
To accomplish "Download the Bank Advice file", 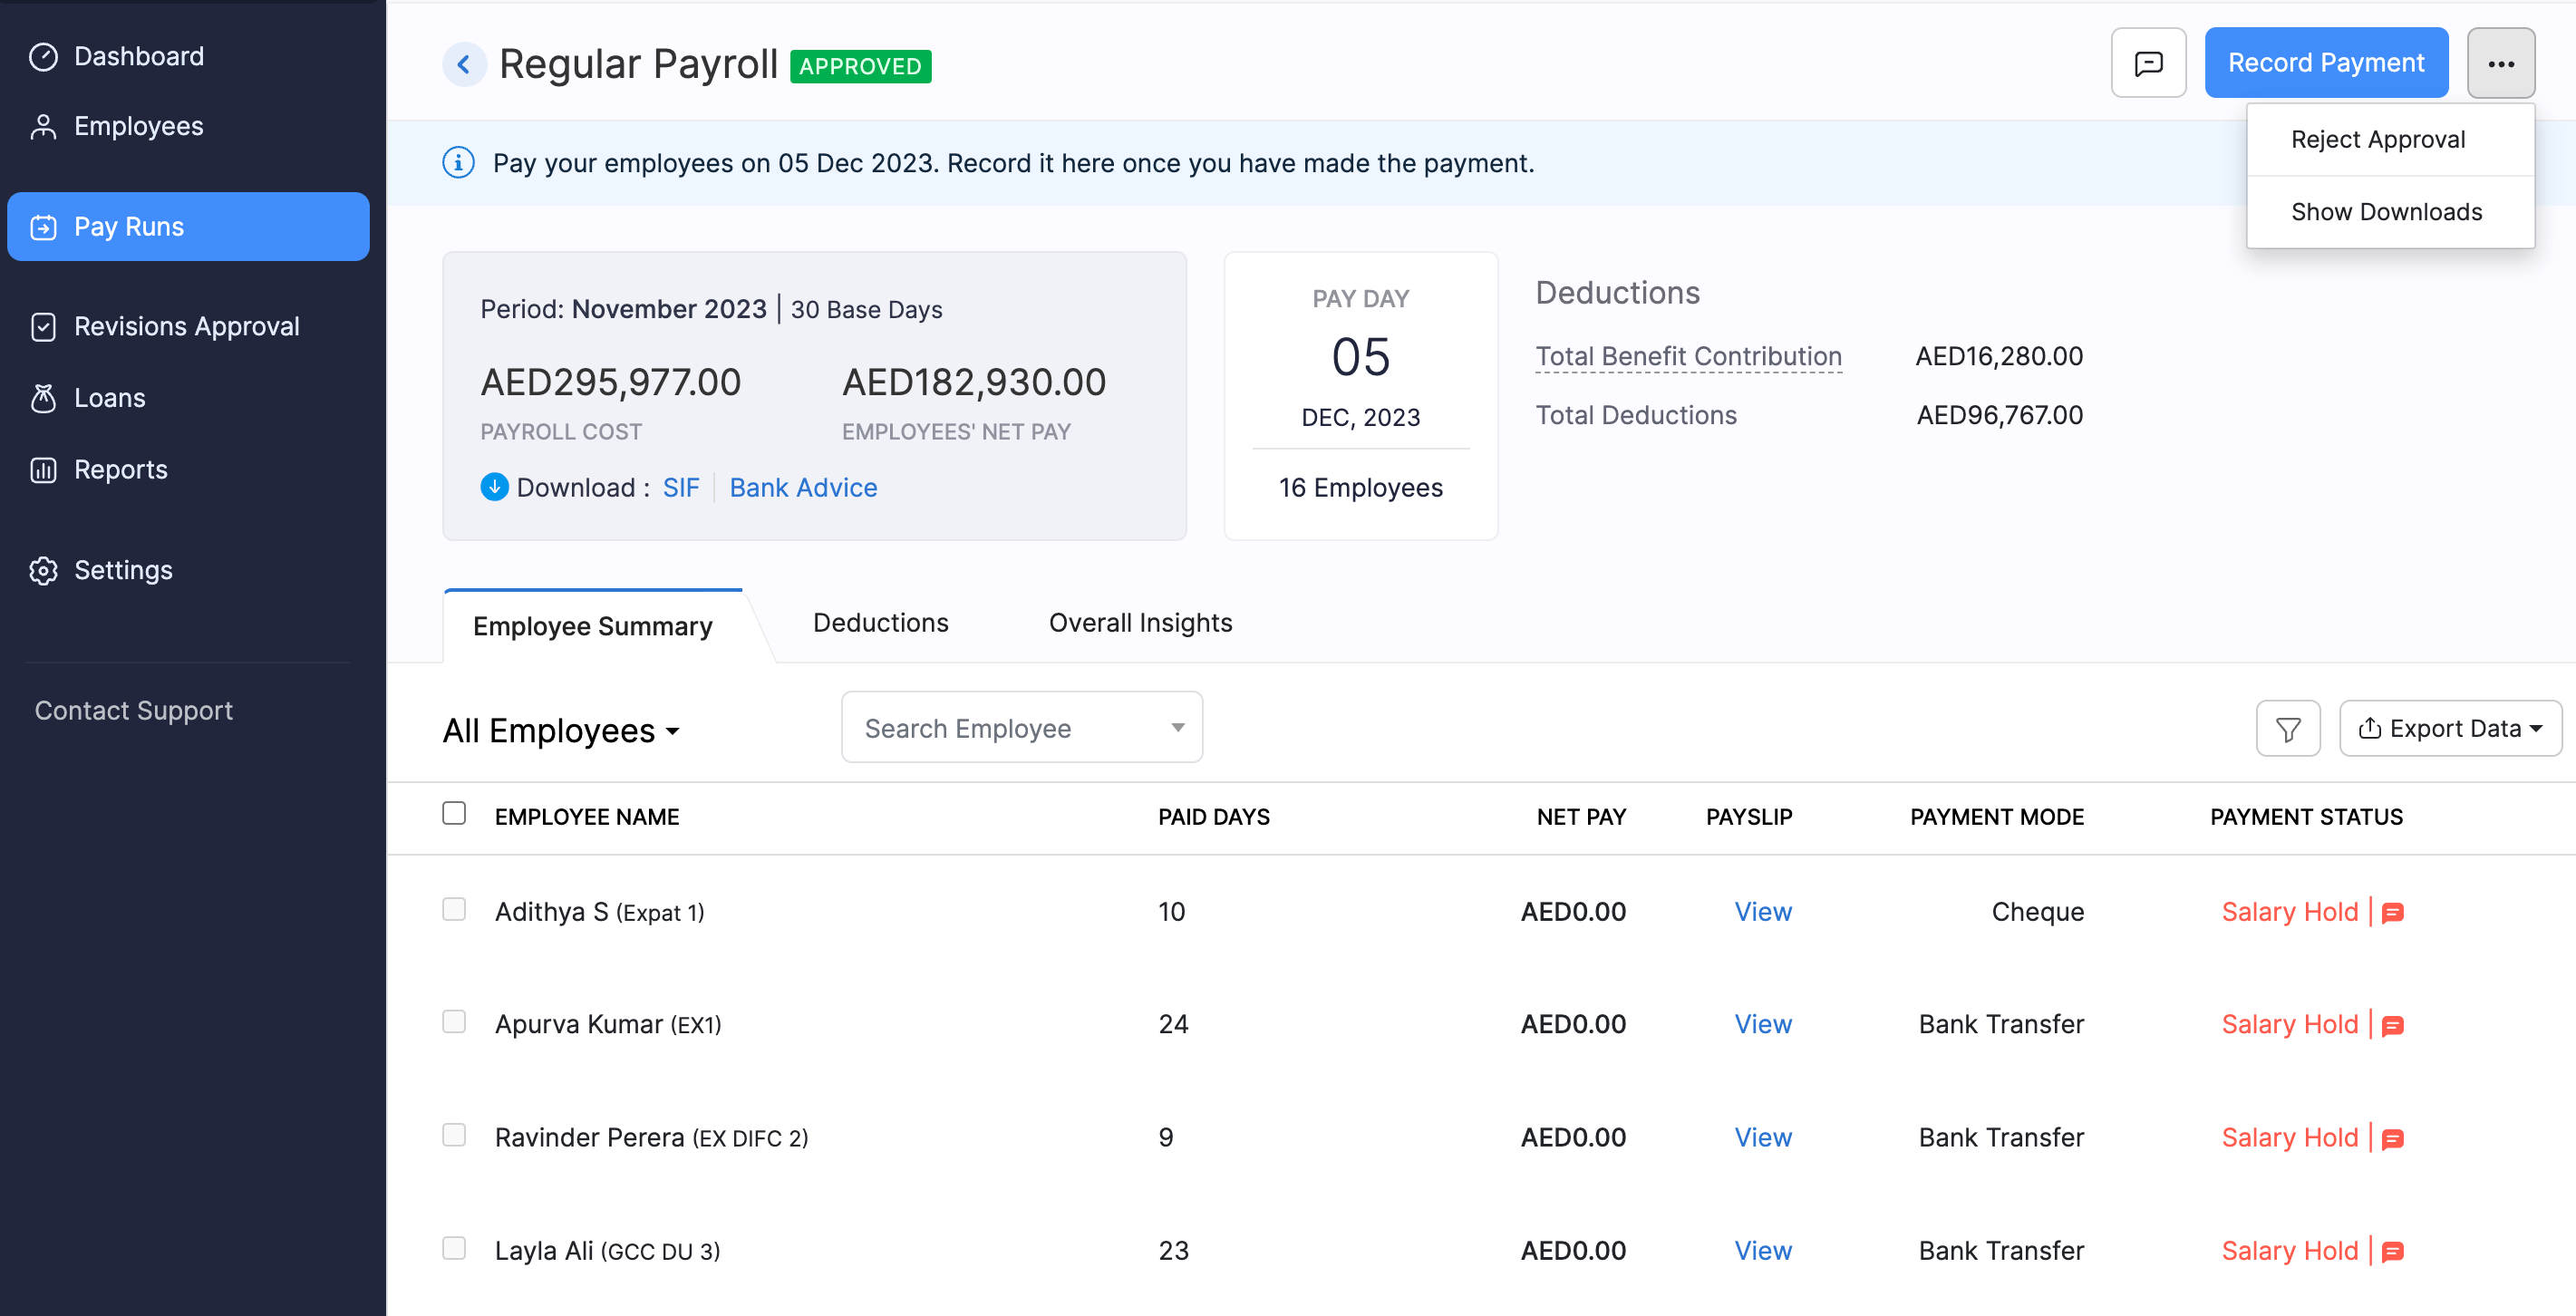I will pyautogui.click(x=803, y=487).
